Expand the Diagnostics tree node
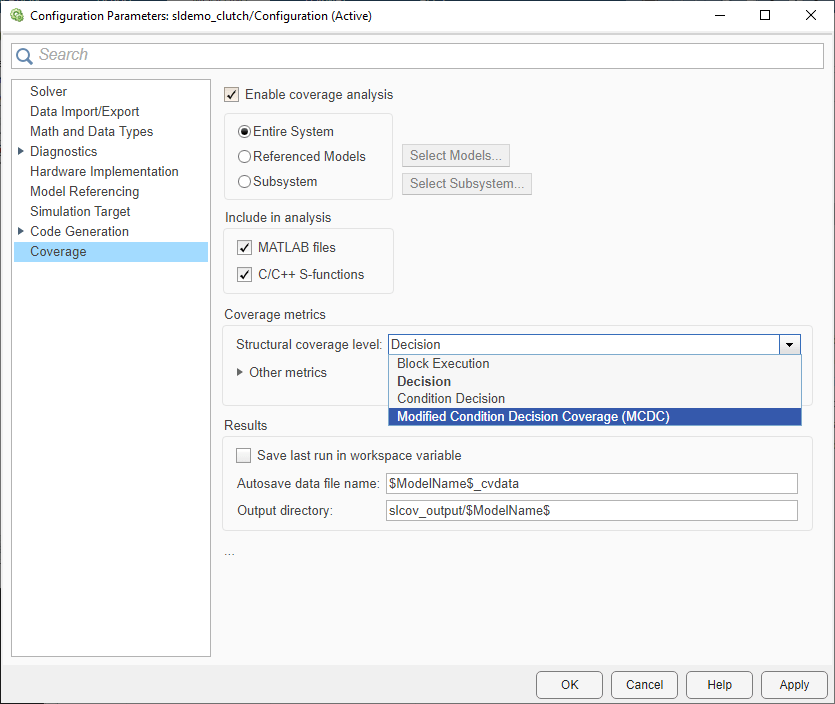The height and width of the screenshot is (704, 835). click(x=21, y=152)
